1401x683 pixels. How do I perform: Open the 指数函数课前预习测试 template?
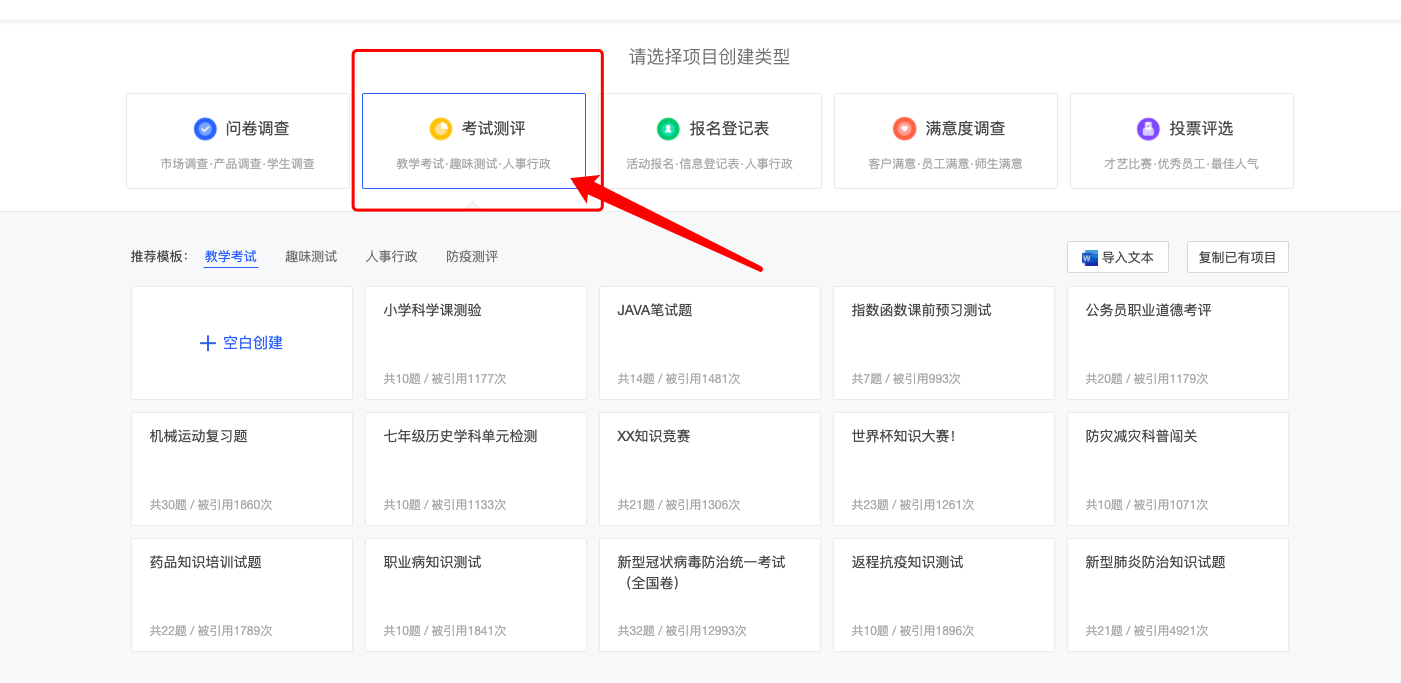click(x=944, y=343)
